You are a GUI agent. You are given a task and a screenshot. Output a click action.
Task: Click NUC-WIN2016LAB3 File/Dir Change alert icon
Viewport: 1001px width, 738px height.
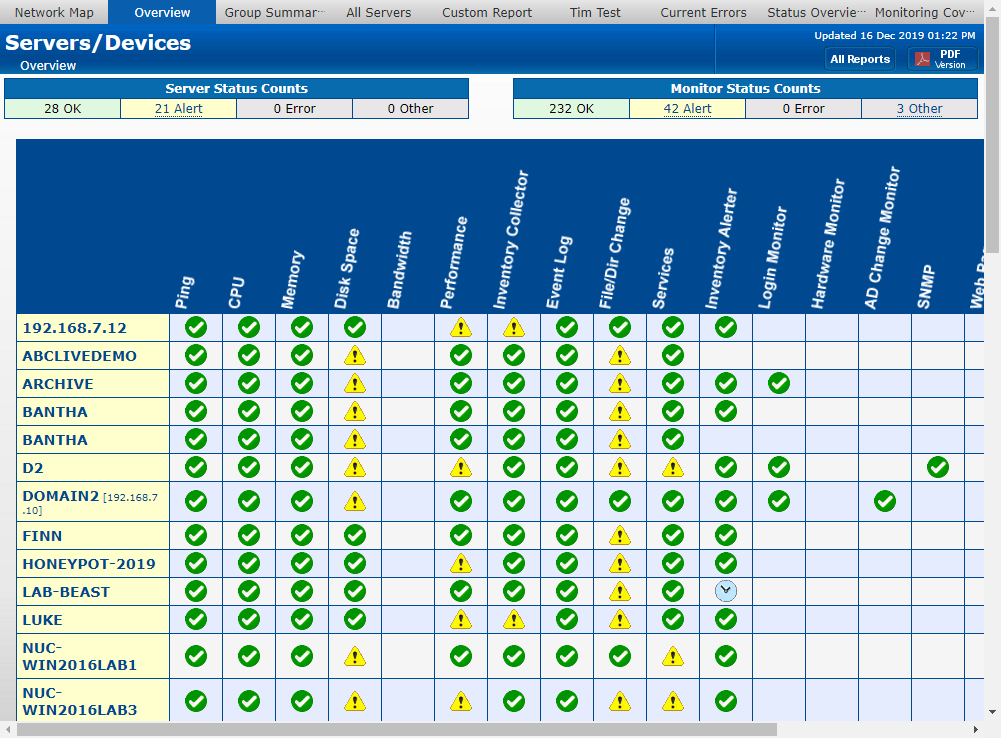click(619, 702)
